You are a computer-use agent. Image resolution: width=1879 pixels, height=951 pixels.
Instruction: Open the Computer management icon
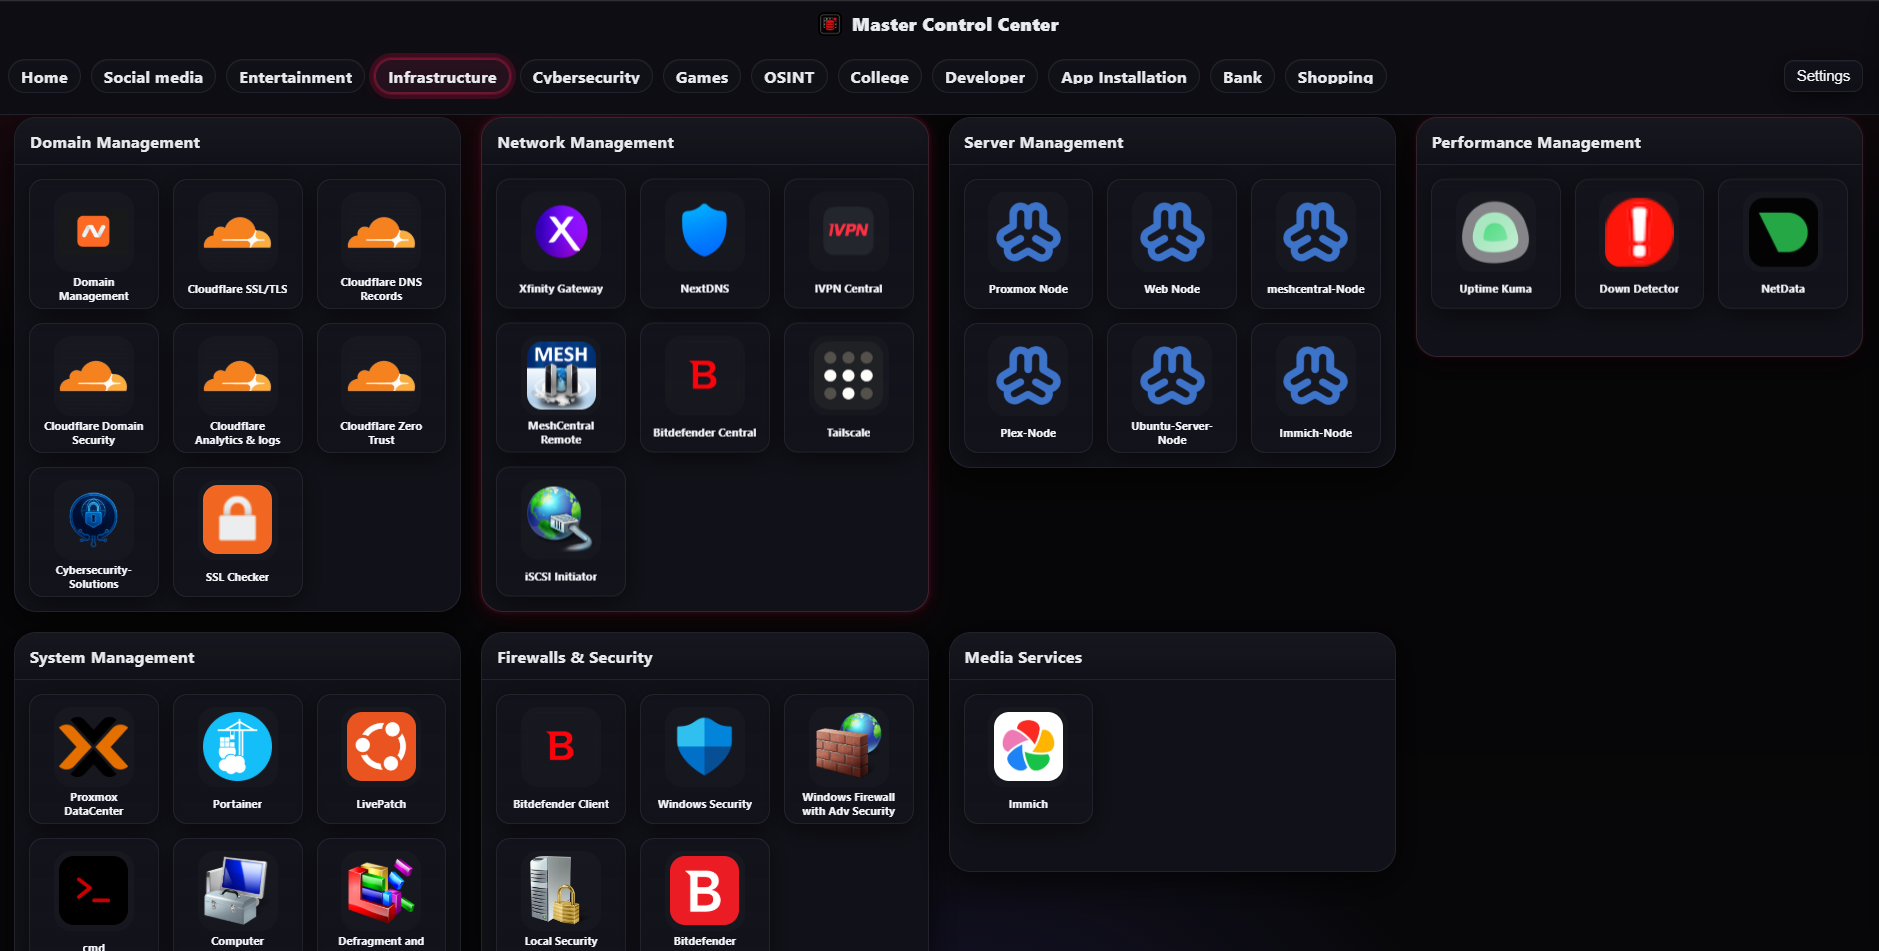237,896
